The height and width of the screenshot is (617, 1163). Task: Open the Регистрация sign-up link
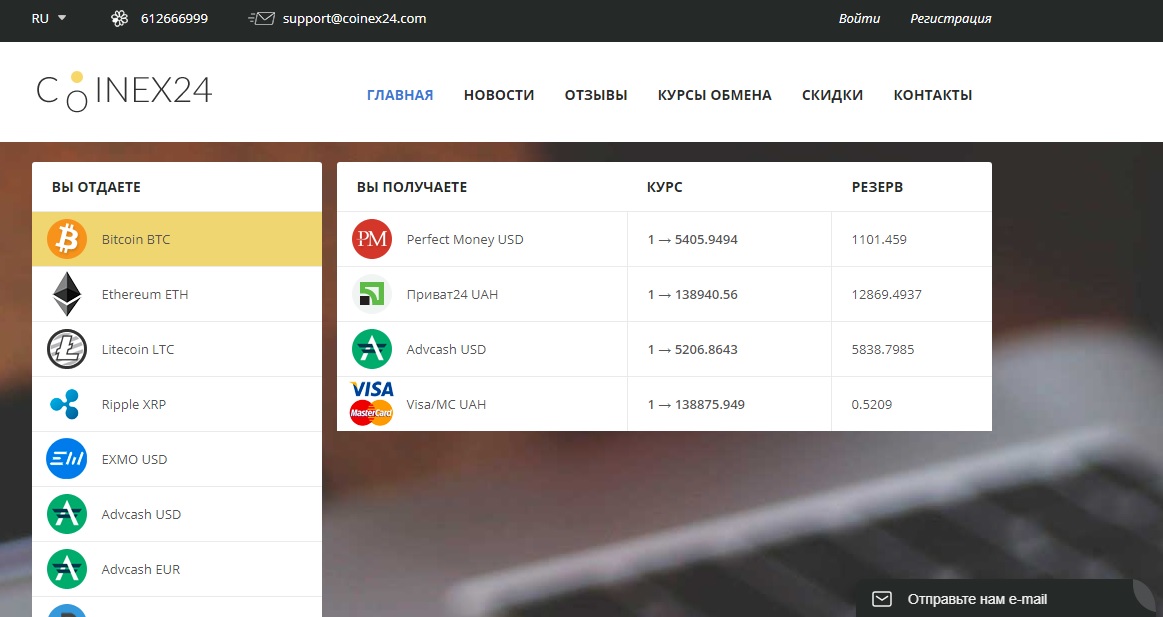pos(950,18)
